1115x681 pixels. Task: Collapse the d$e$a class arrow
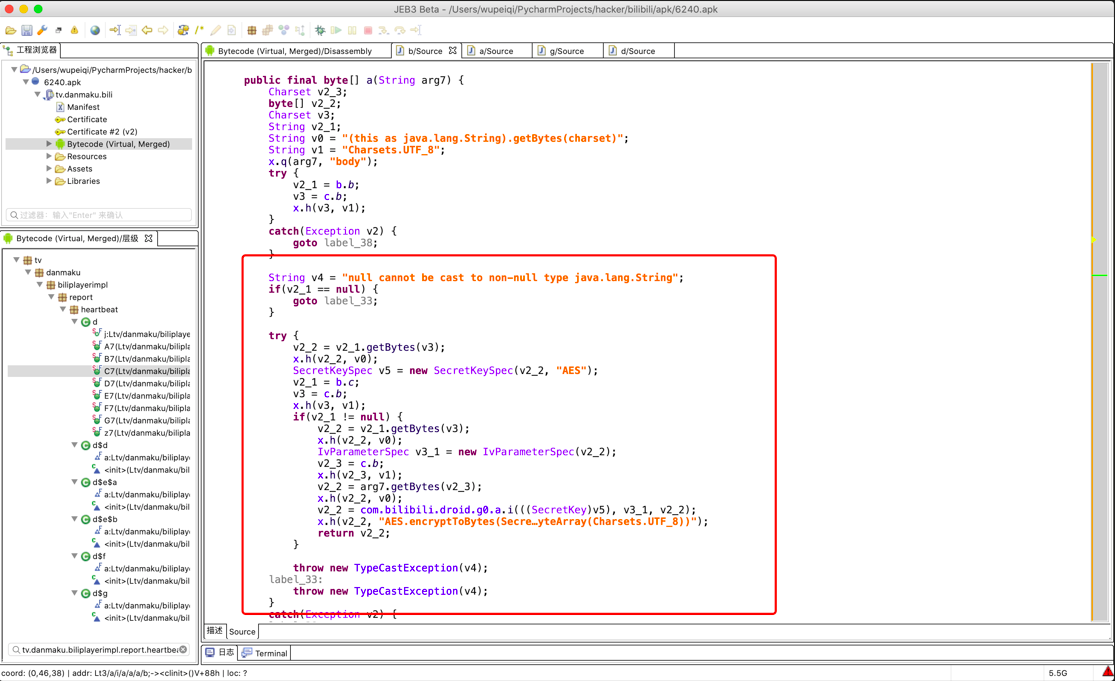[74, 482]
